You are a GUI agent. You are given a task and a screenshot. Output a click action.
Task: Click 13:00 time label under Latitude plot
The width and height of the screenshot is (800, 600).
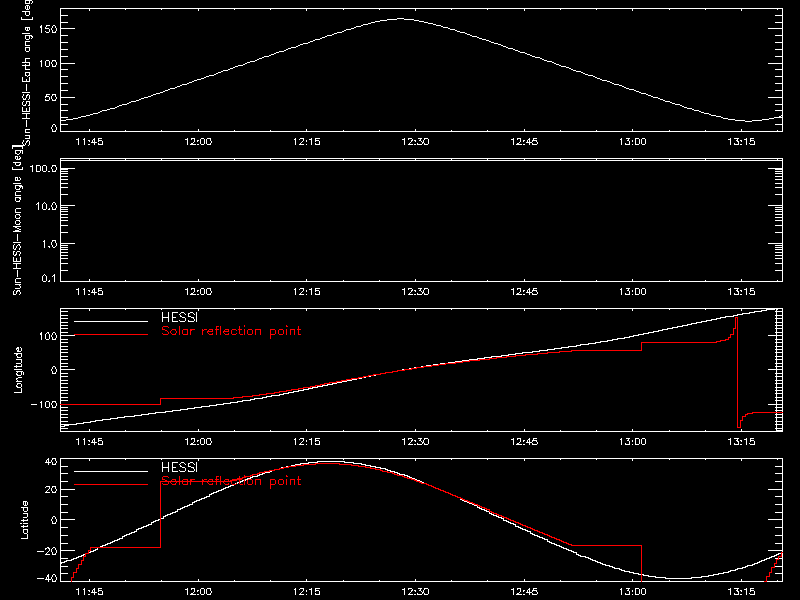pos(633,592)
